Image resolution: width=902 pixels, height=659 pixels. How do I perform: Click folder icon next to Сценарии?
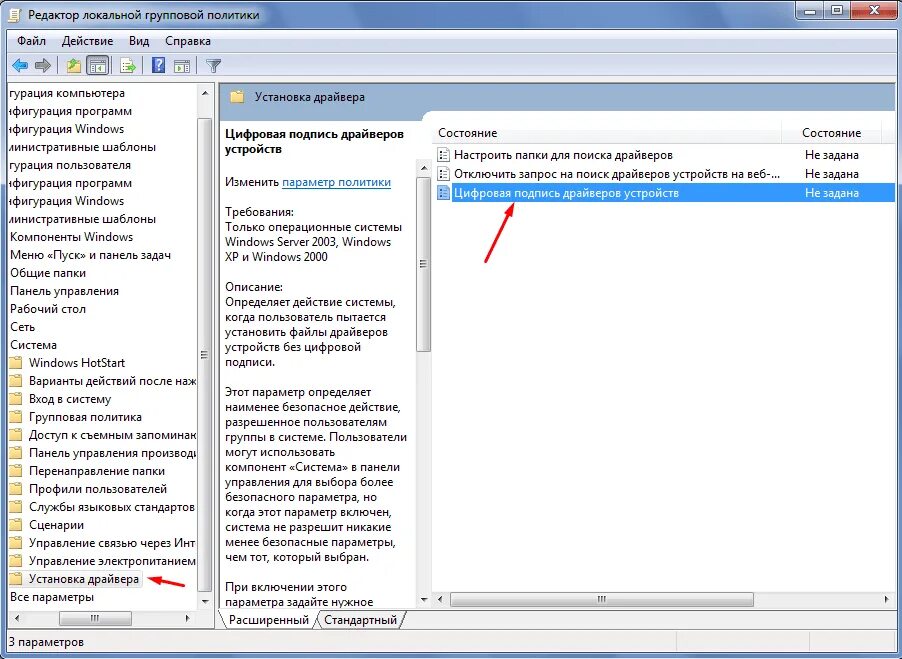pyautogui.click(x=16, y=525)
